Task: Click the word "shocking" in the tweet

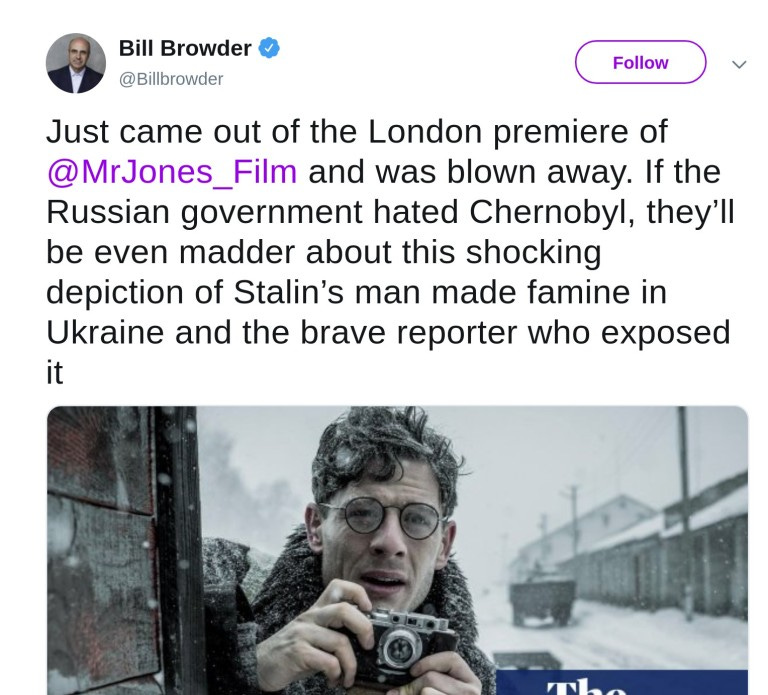Action: click(x=533, y=253)
